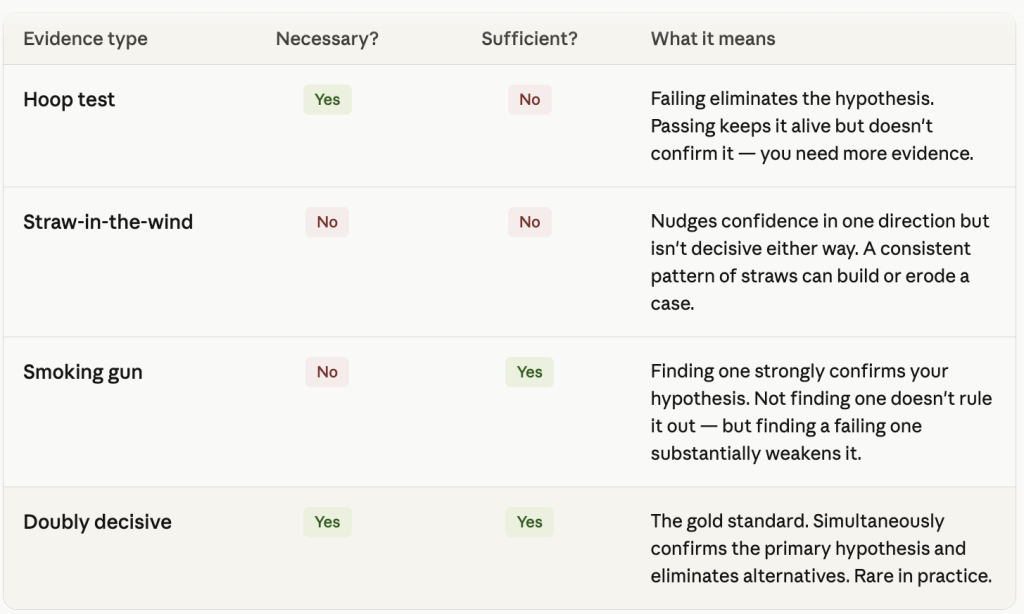Click the No badge under Sufficient for Hoop test
The height and width of the screenshot is (614, 1024).
coord(530,99)
